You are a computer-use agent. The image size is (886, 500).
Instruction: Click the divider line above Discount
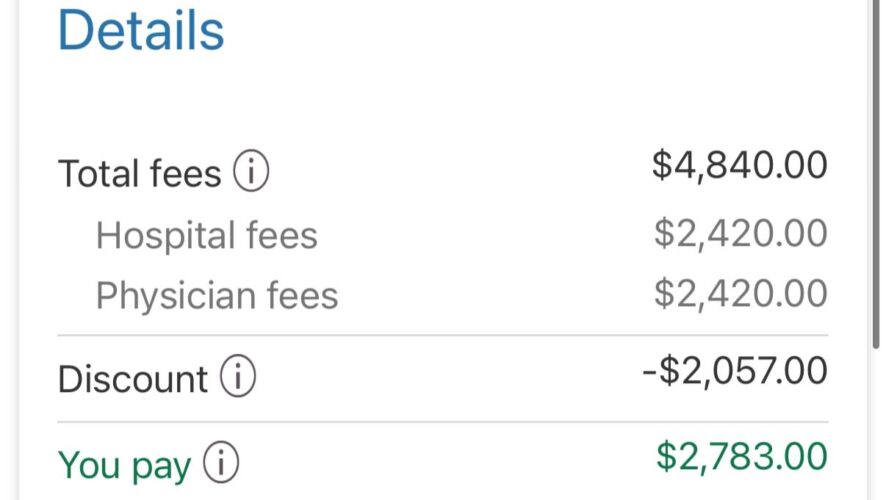[442, 335]
